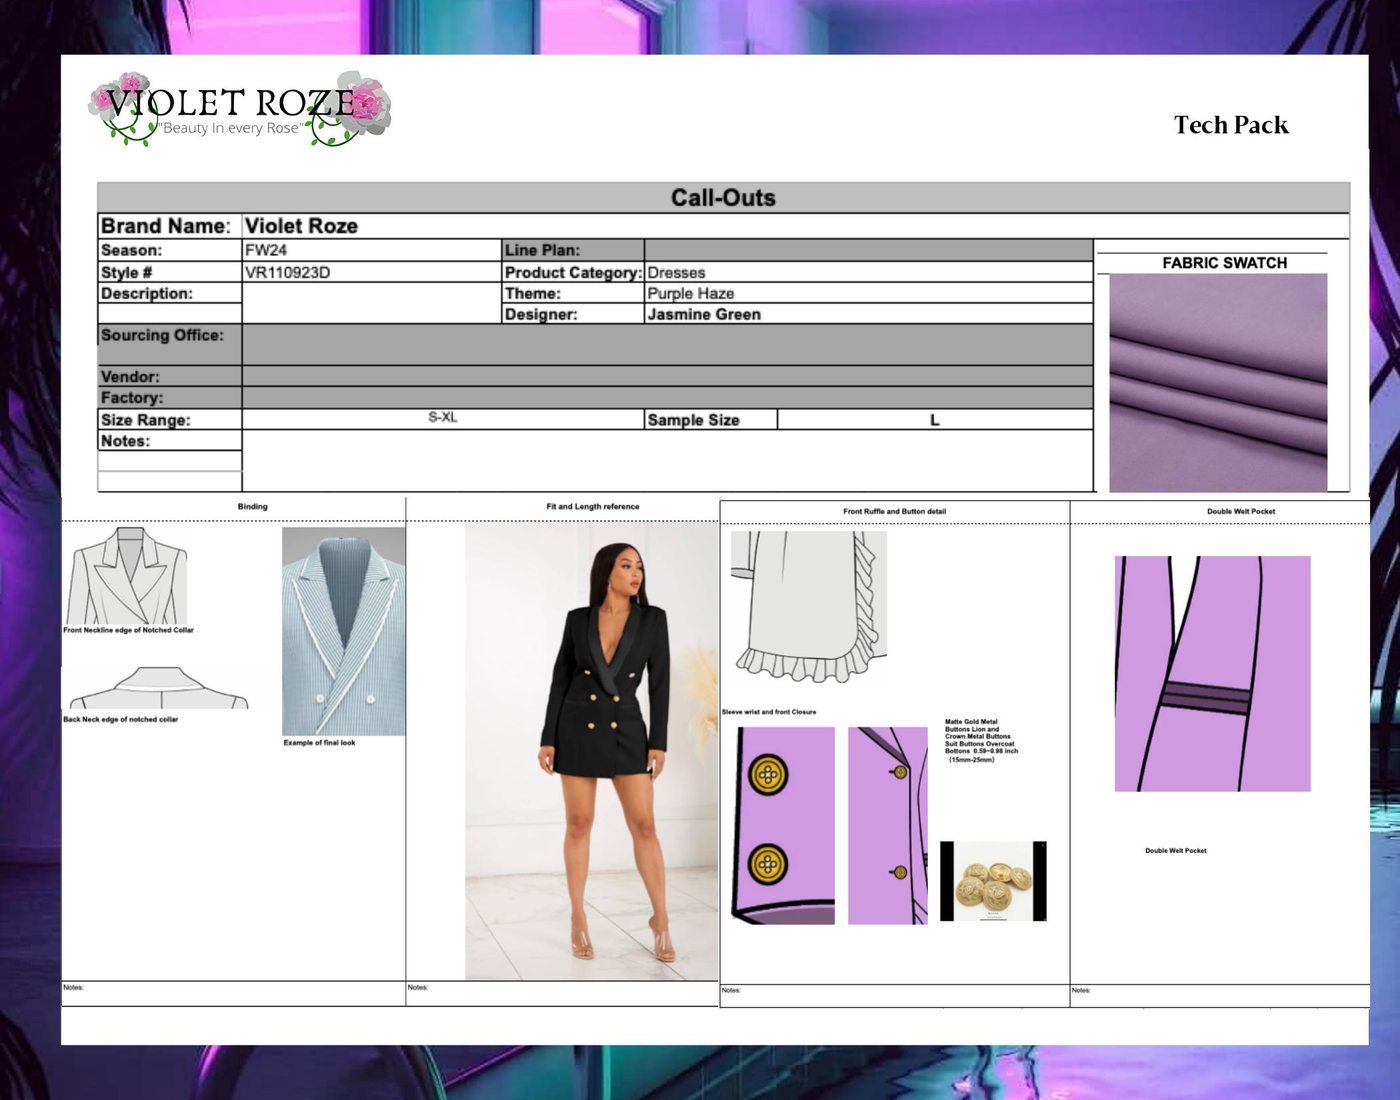Select the Season value 'FW24'

coord(266,250)
